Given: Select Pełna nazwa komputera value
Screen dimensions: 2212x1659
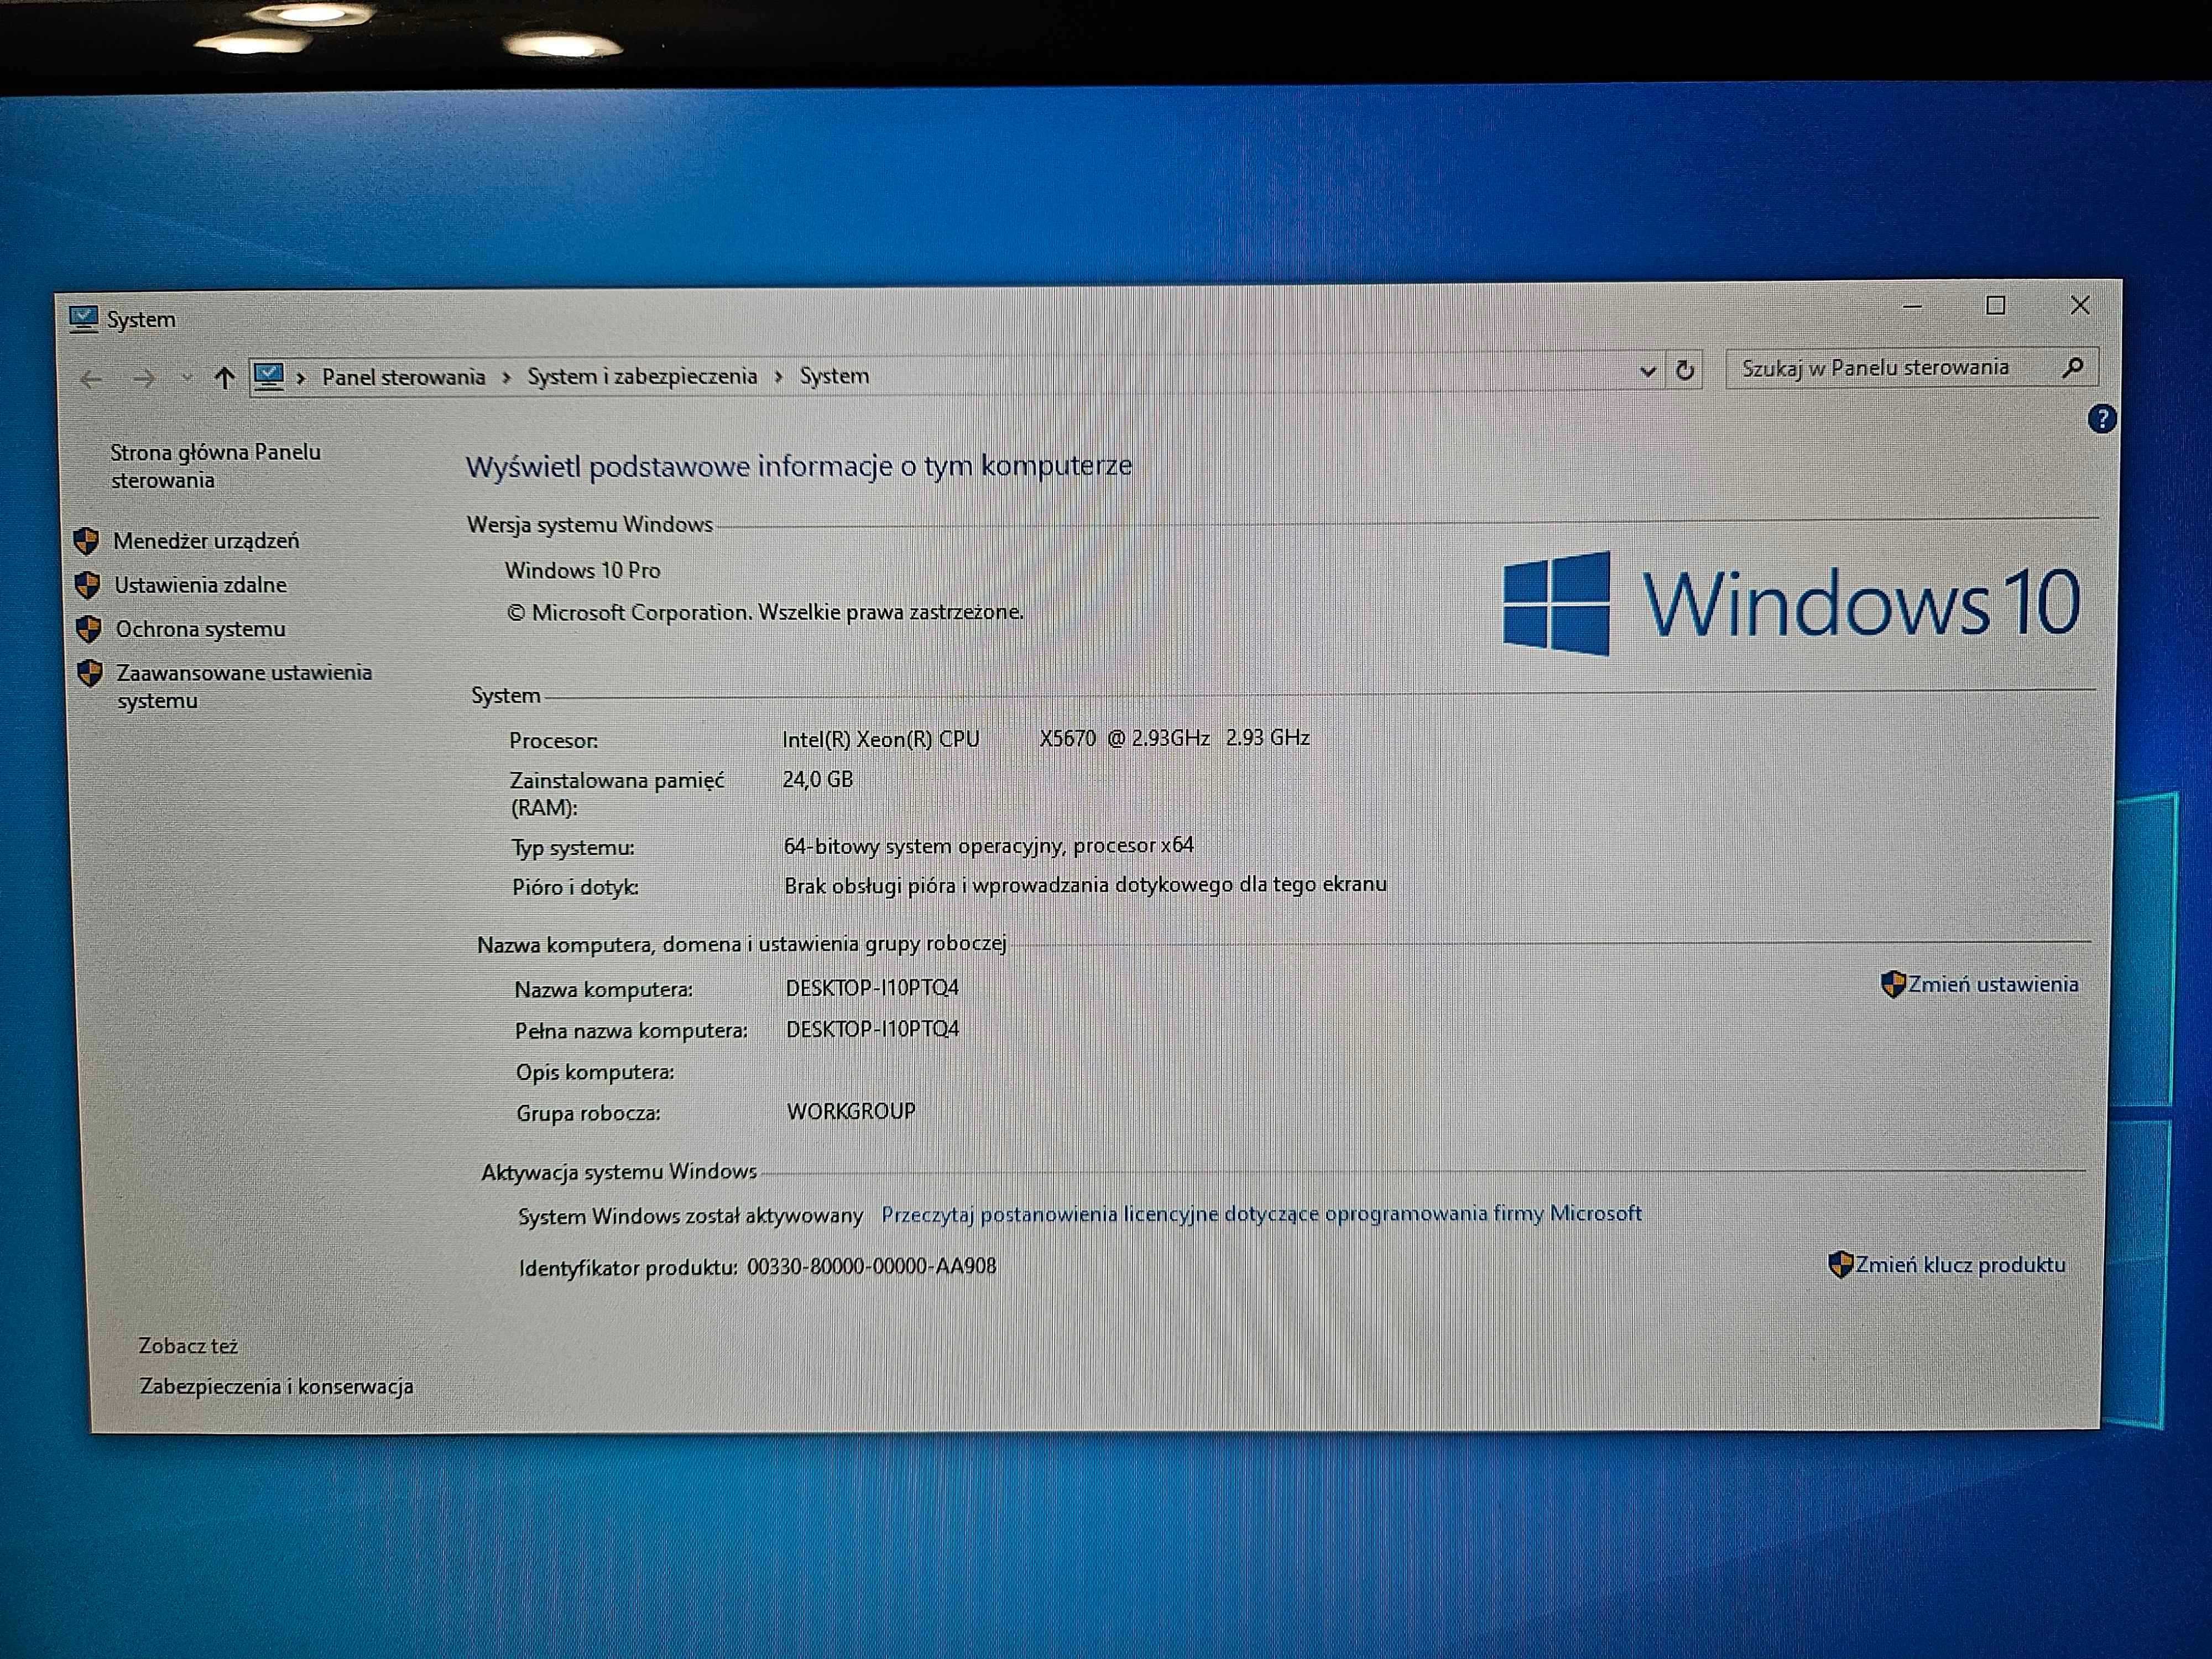Looking at the screenshot, I should click(x=872, y=1029).
